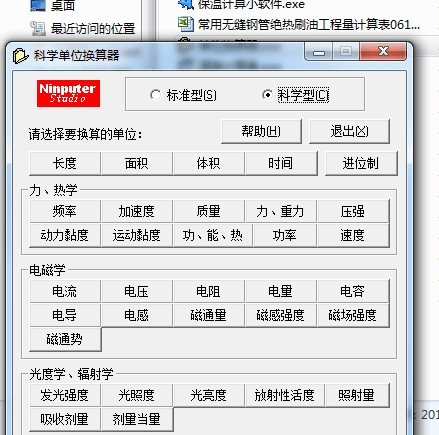Choose the 压强 unit button
The image size is (439, 435).
(x=353, y=211)
